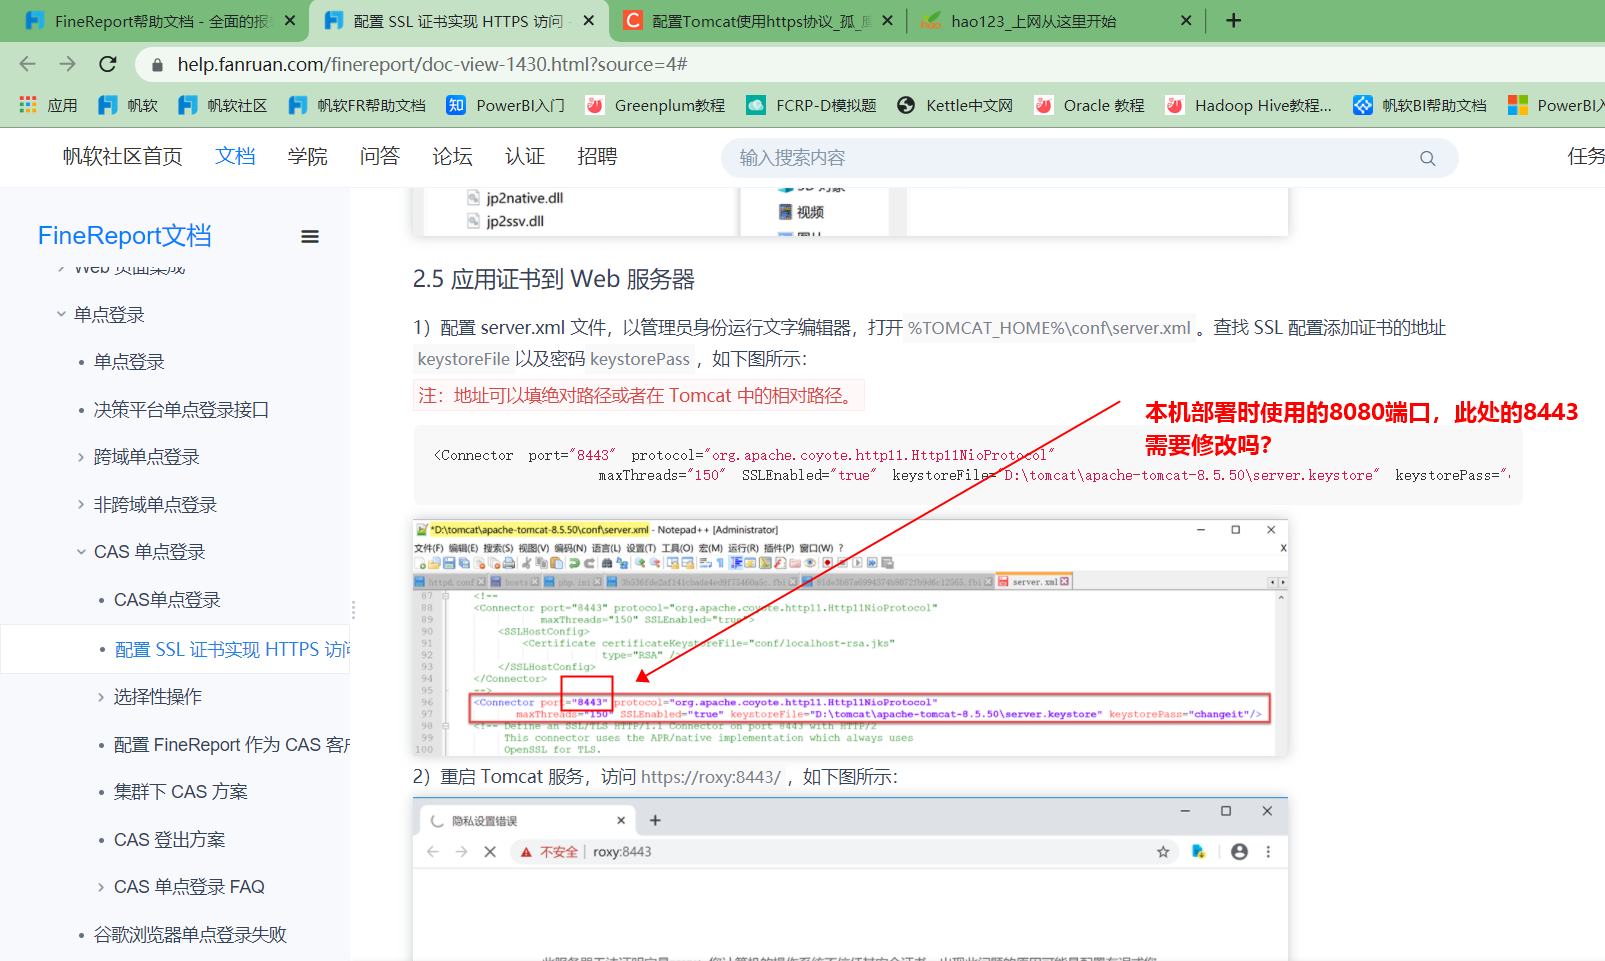Screen dimensions: 1605x961
Task: Open the 帆软 bookmark
Action: pyautogui.click(x=128, y=105)
